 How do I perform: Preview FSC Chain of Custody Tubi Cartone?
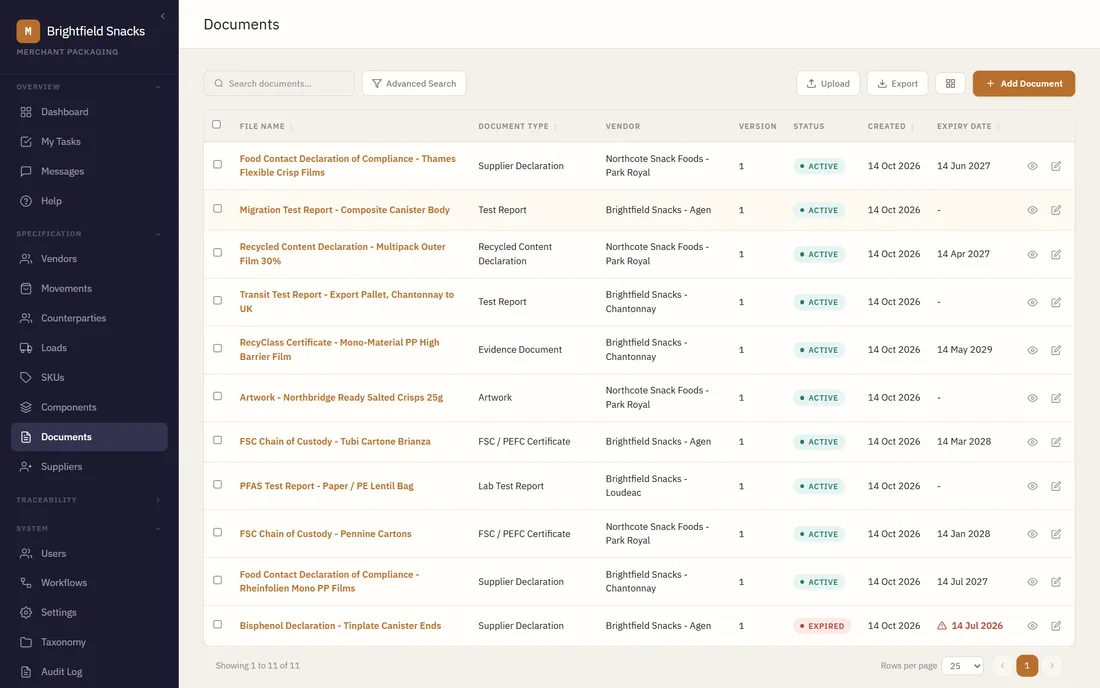coord(1032,442)
